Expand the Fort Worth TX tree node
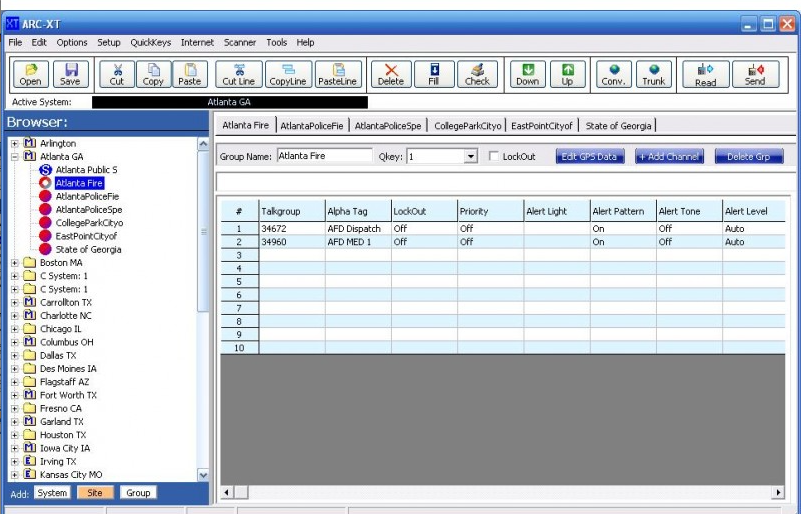The height and width of the screenshot is (514, 801). coord(15,395)
